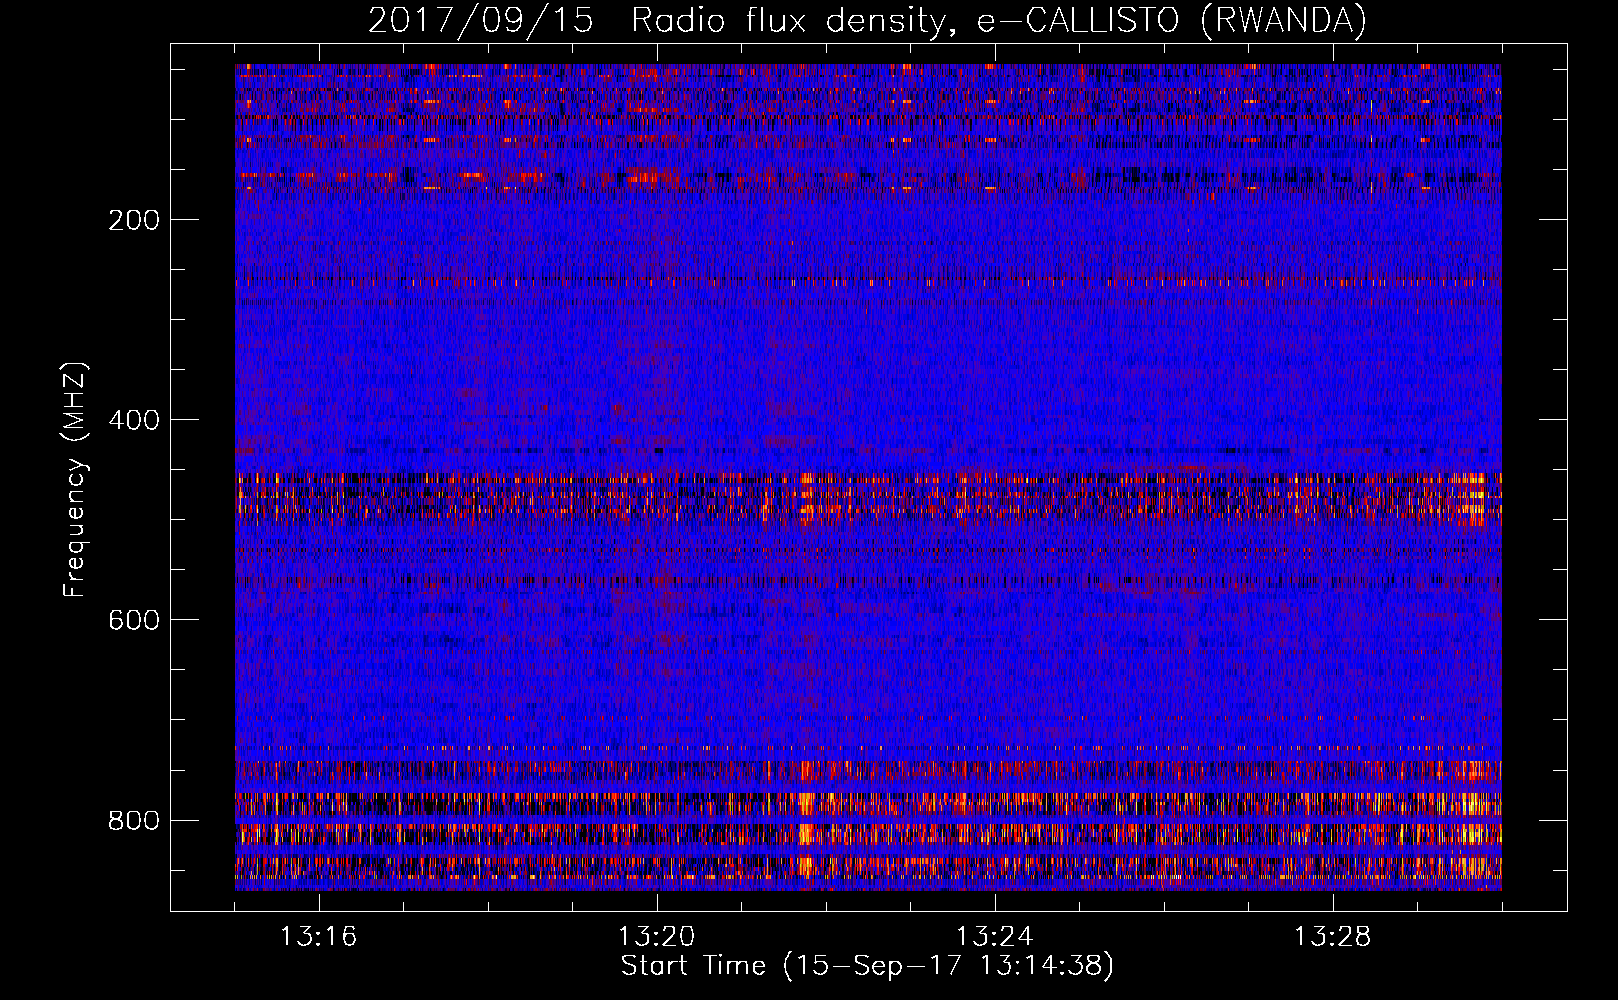Click the date "2017/09/15" in the title
The image size is (1618, 1000).
(481, 20)
